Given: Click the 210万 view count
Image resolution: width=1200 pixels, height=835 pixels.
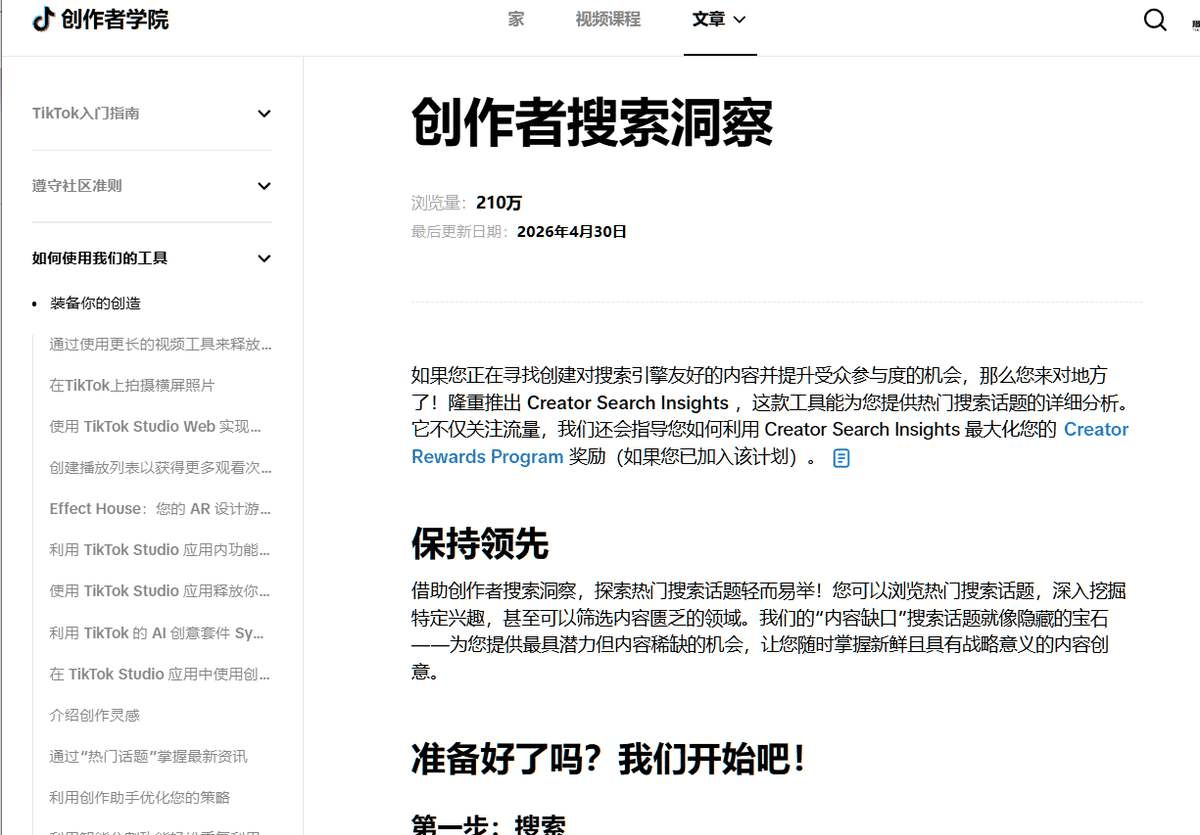Looking at the screenshot, I should (x=499, y=203).
